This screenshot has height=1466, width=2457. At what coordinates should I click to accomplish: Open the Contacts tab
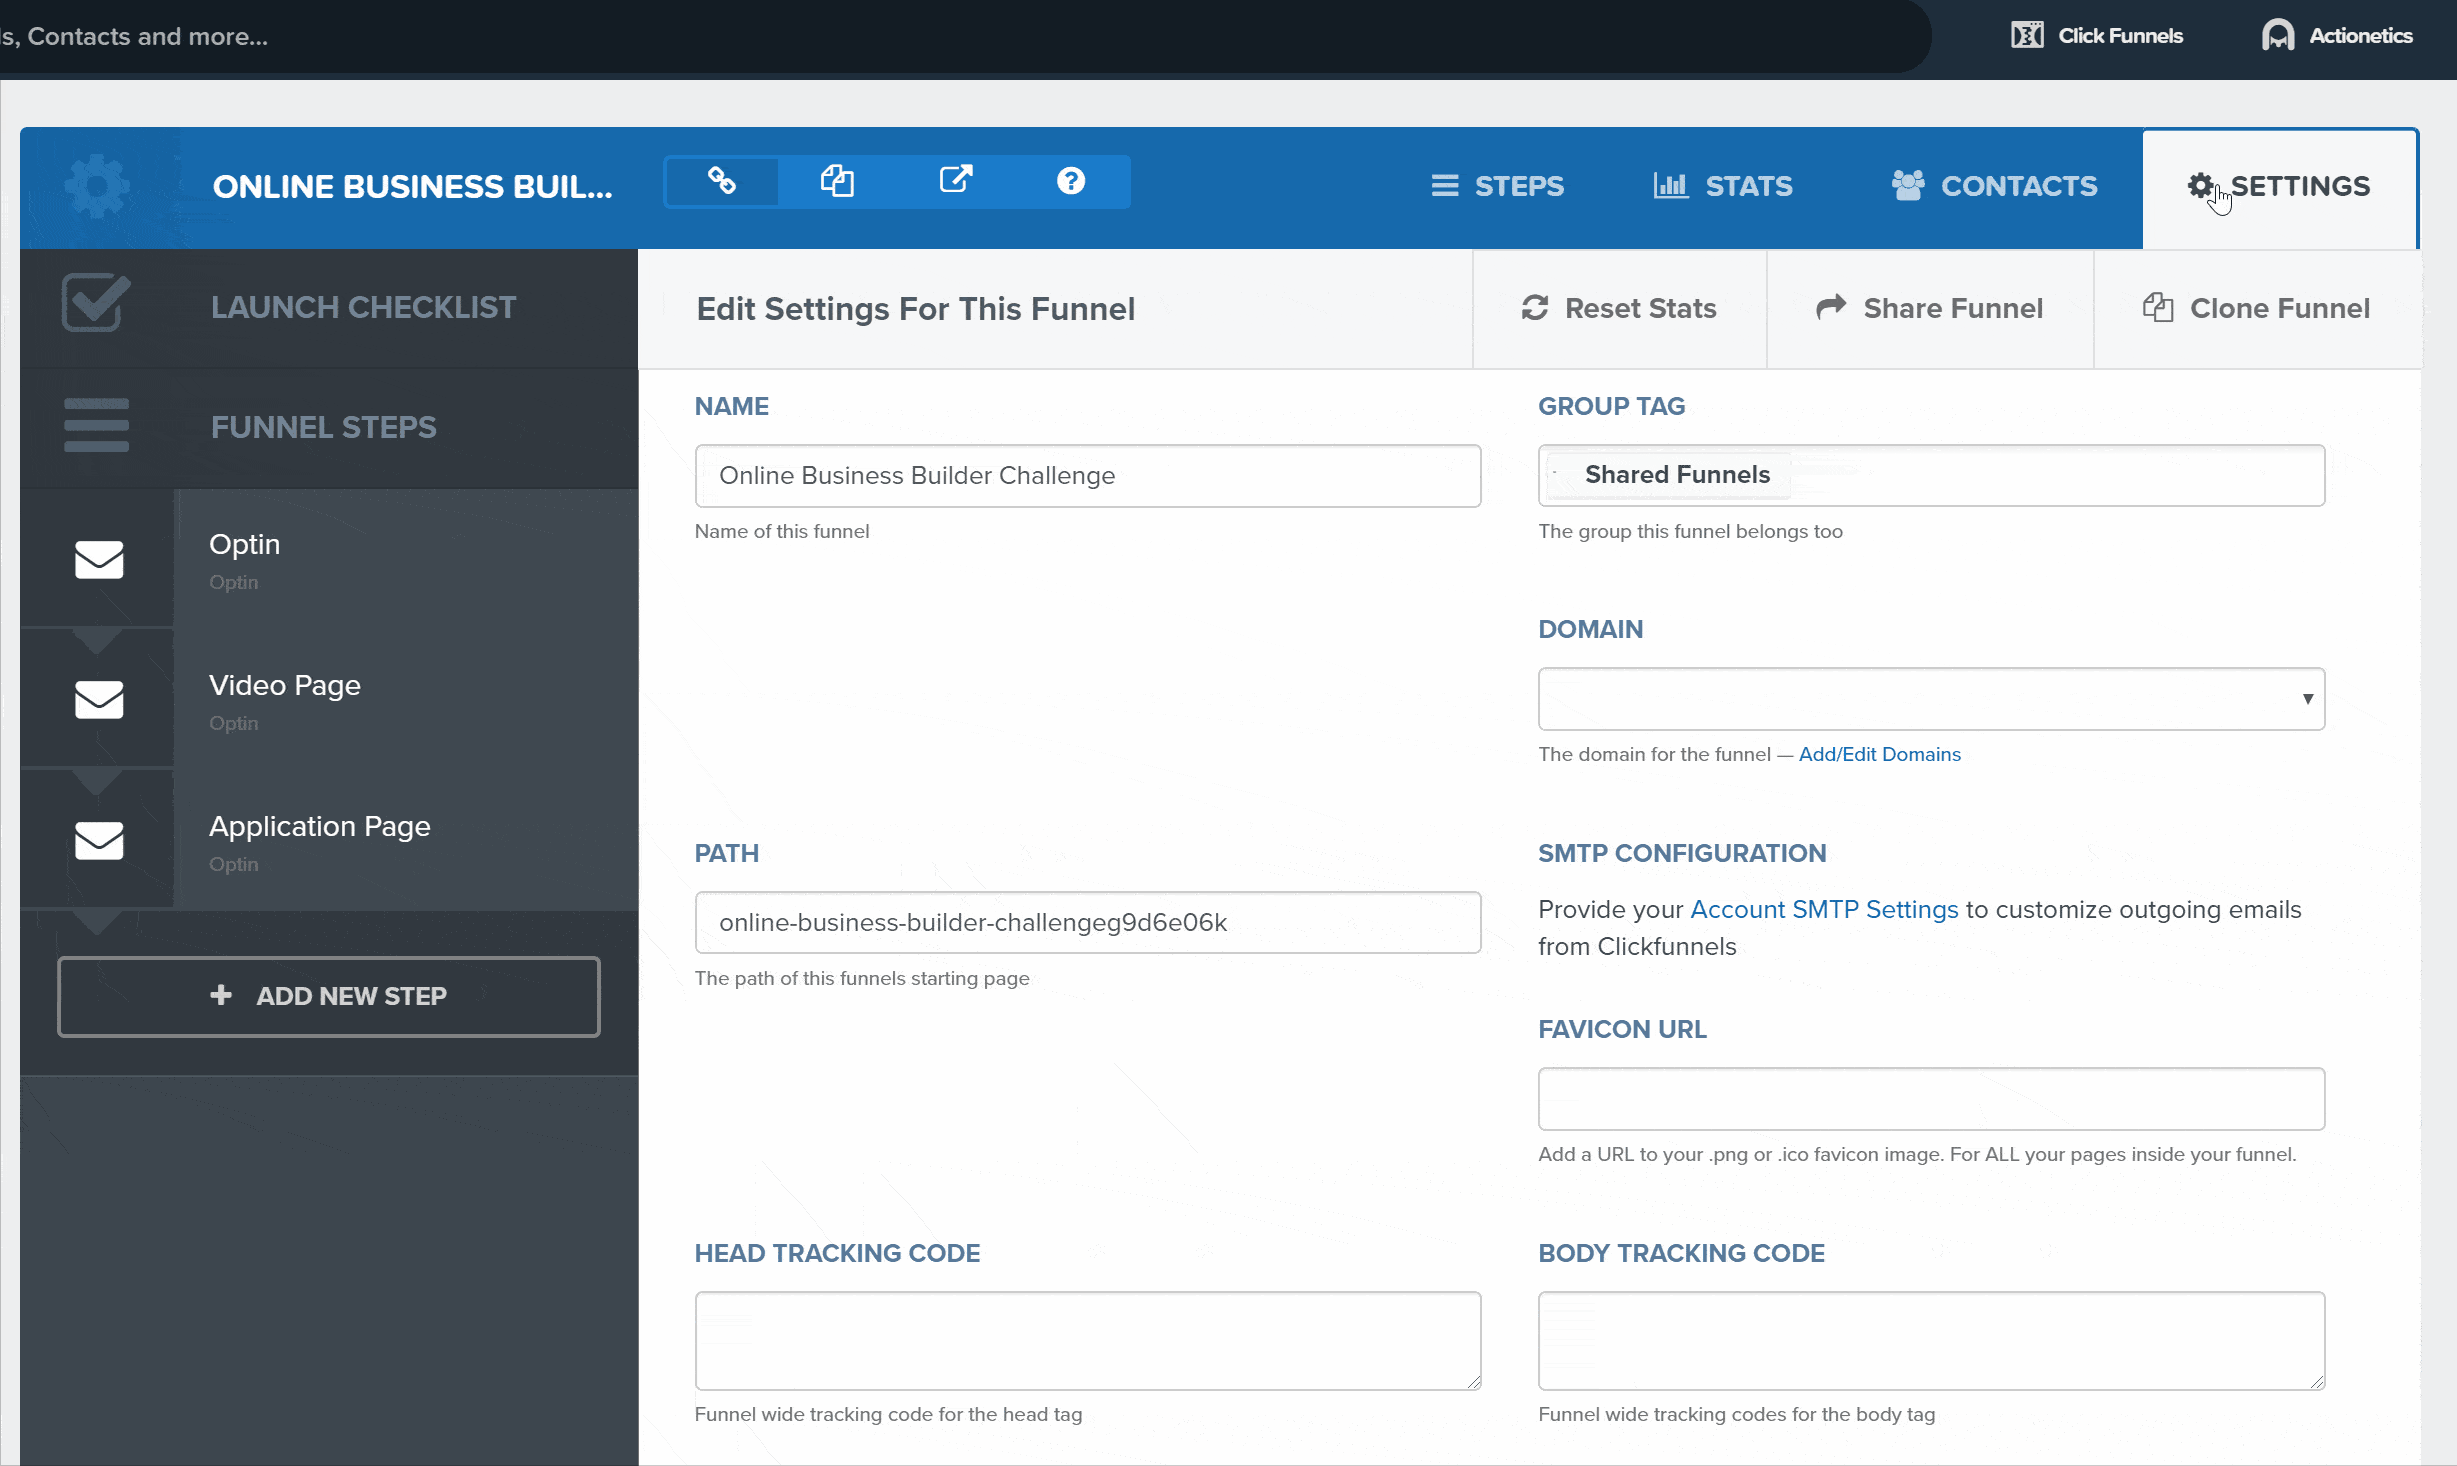click(1994, 186)
